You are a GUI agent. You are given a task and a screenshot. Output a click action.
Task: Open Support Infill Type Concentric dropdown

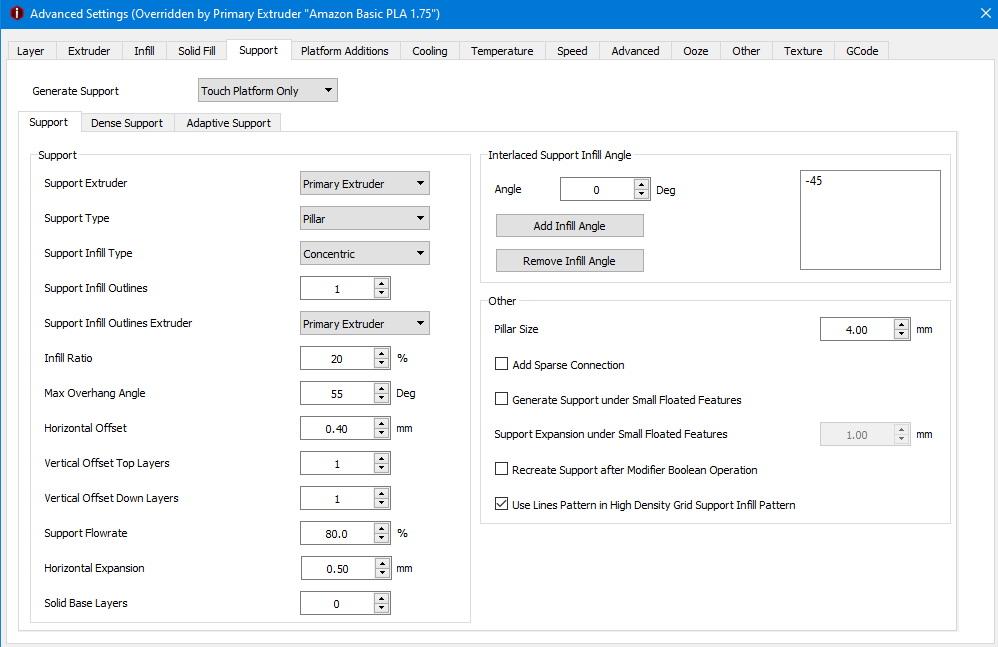pyautogui.click(x=365, y=253)
